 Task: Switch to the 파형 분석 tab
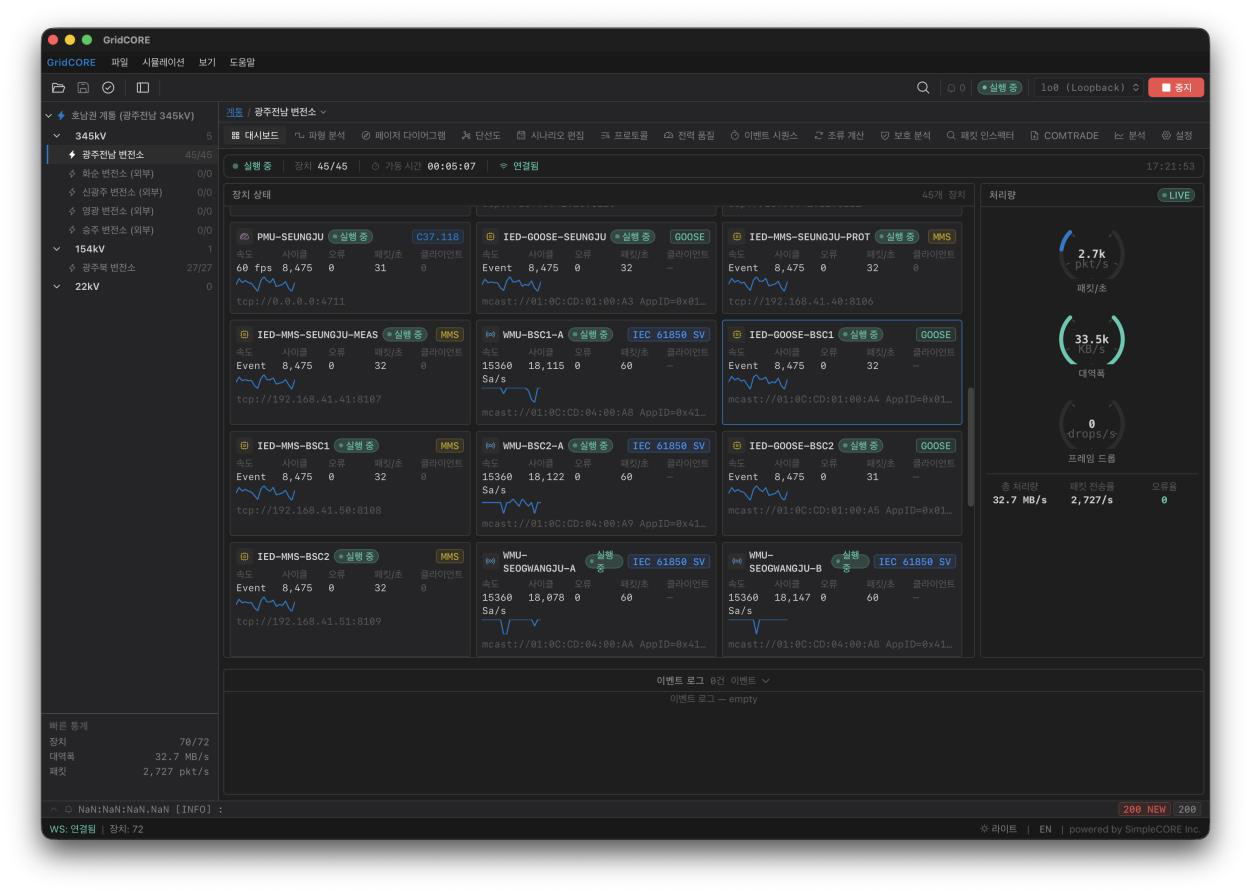pyautogui.click(x=319, y=135)
